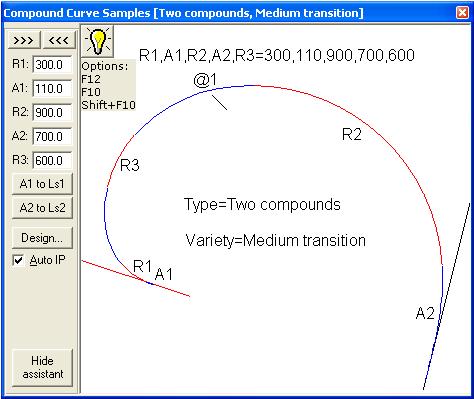Click the R2 input field

pyautogui.click(x=53, y=112)
